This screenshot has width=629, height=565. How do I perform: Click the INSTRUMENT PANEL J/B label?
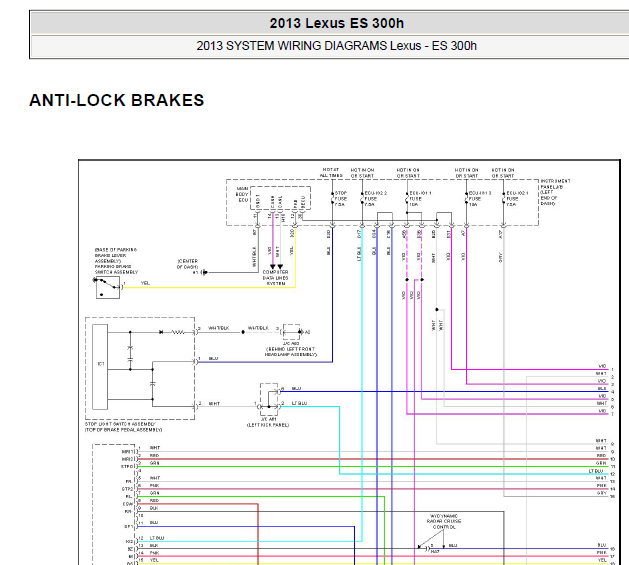(555, 192)
